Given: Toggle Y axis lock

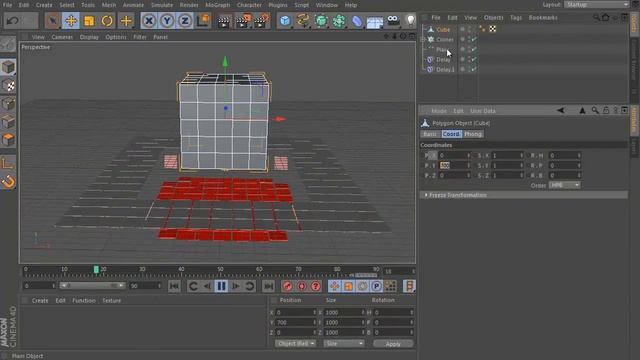Looking at the screenshot, I should [x=167, y=20].
